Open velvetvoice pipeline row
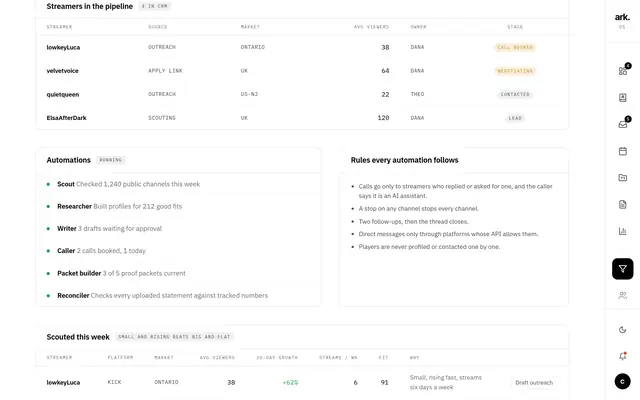Viewport: 640px width, 400px height. 302,71
